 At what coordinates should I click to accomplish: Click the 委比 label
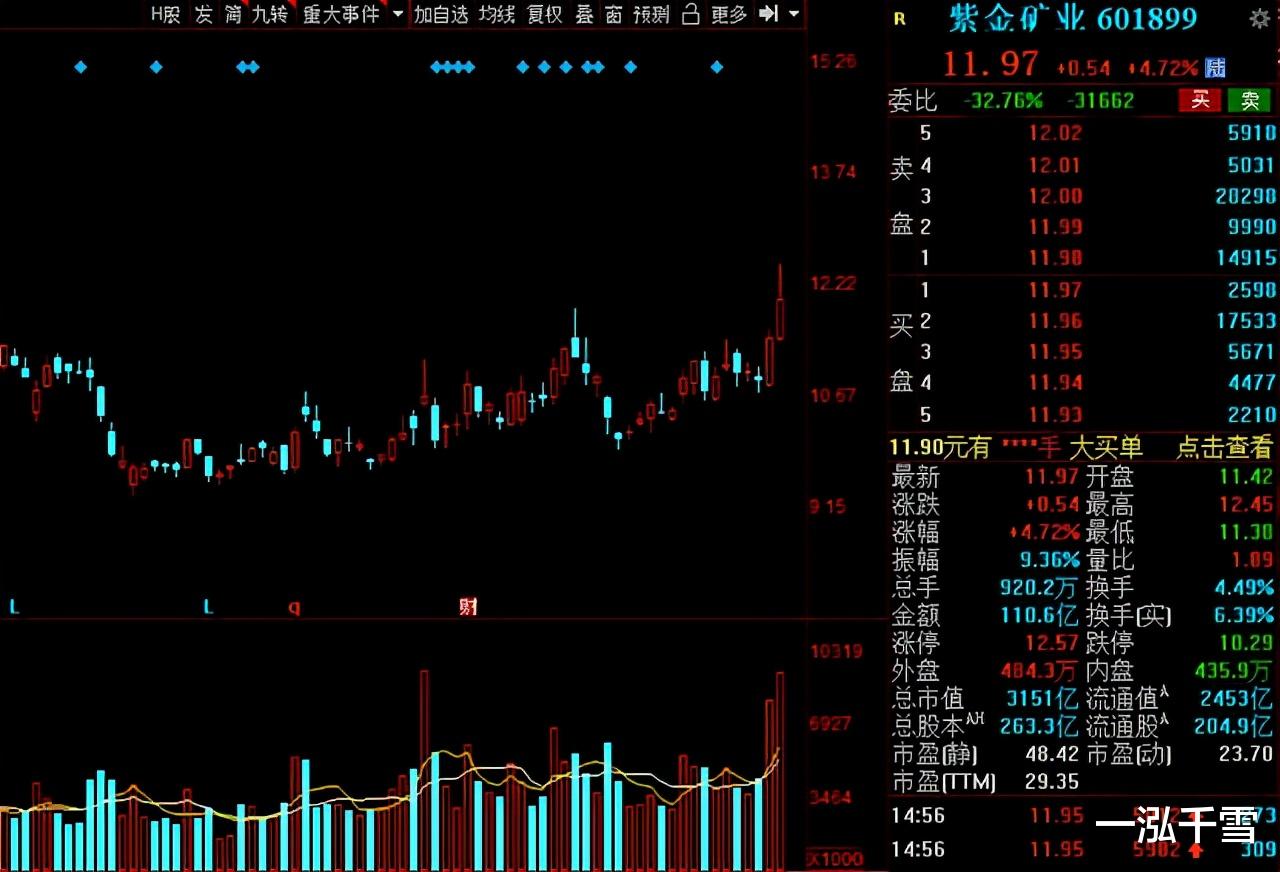point(912,100)
